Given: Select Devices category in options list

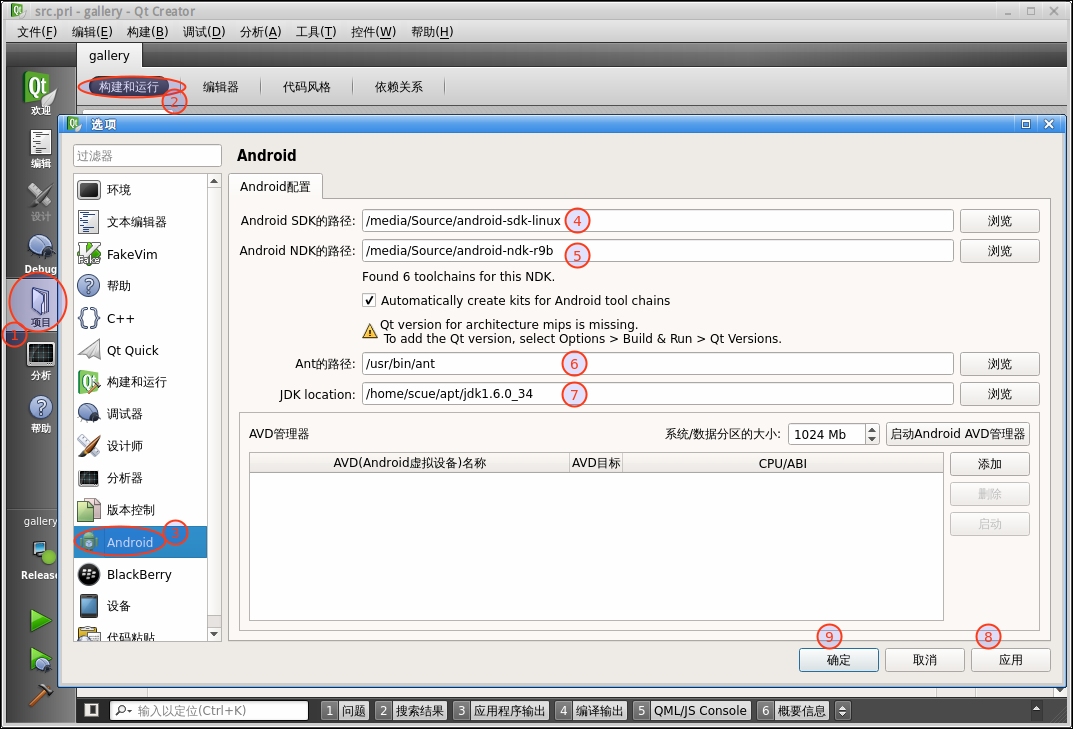Looking at the screenshot, I should [x=140, y=606].
